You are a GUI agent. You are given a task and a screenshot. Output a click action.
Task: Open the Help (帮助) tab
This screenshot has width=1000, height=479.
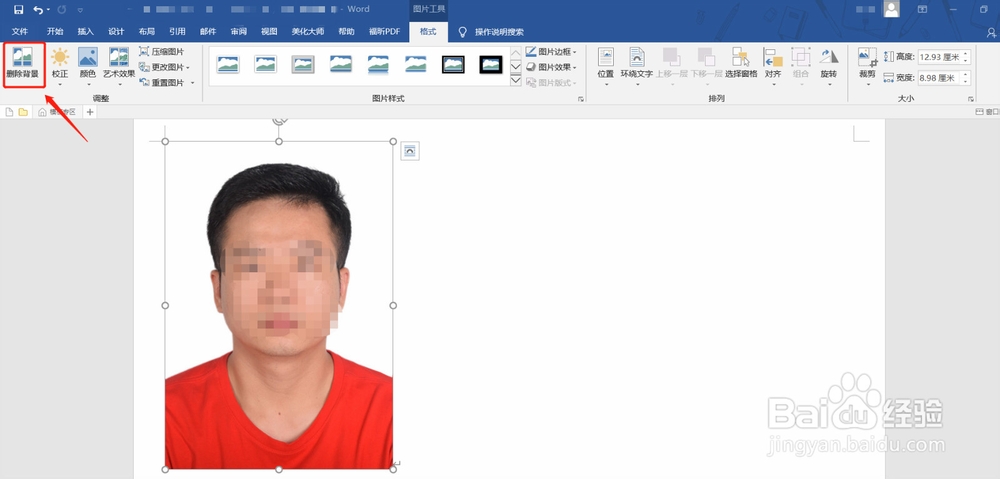click(x=346, y=31)
